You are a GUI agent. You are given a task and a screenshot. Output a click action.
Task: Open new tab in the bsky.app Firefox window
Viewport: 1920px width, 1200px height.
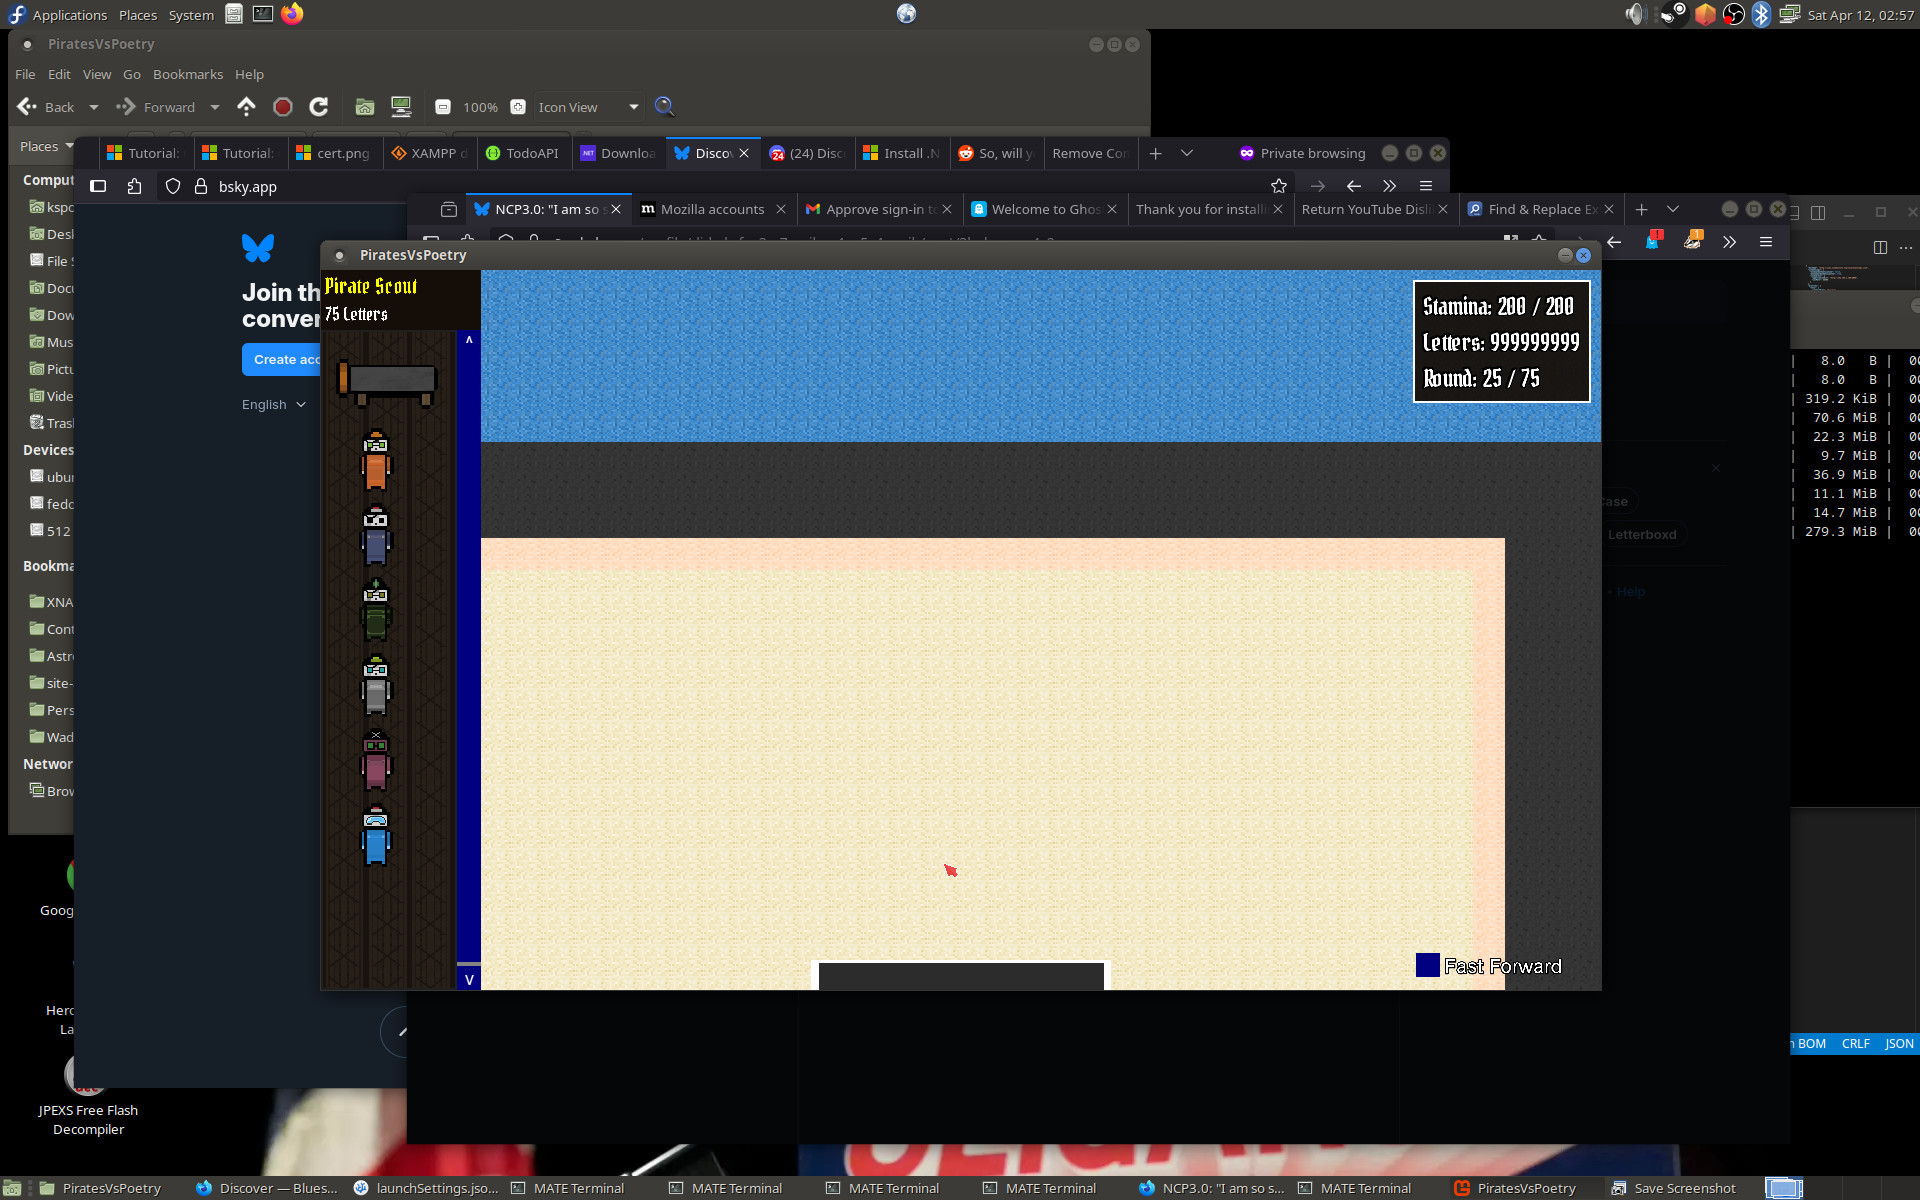pos(1155,153)
